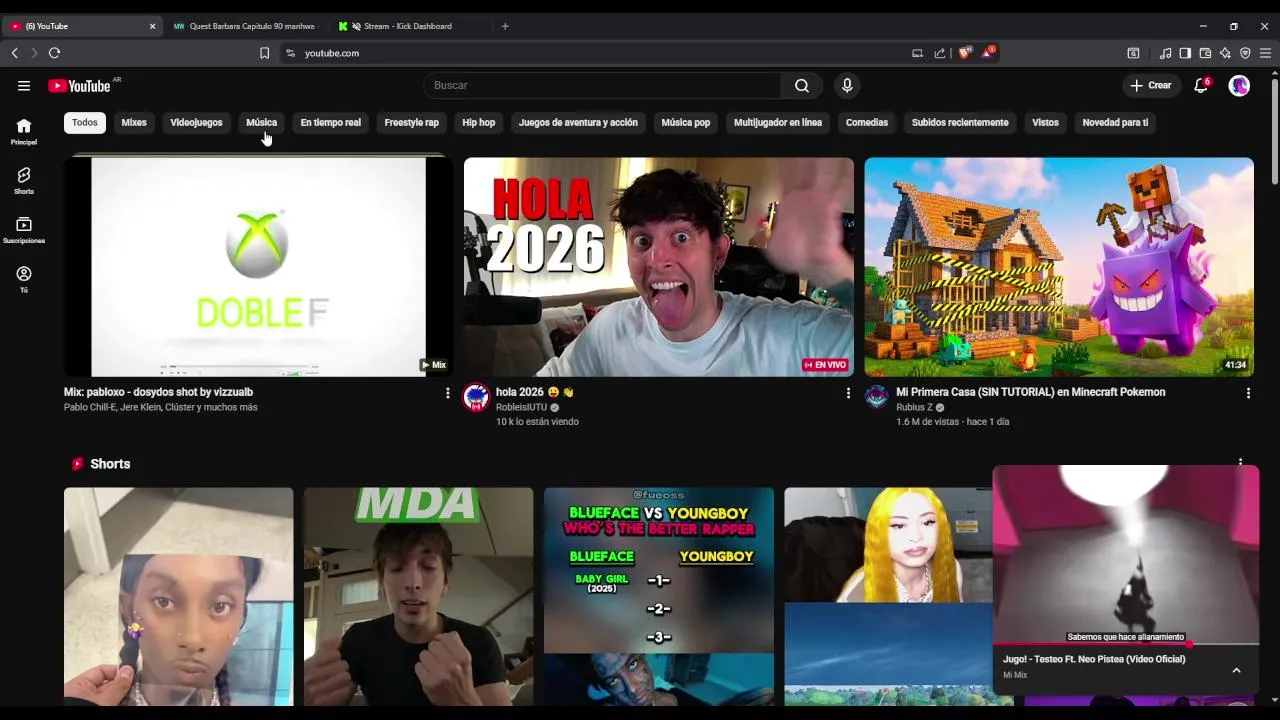The height and width of the screenshot is (720, 1280).
Task: Click the page vertical scrollbar
Action: coord(1274,130)
